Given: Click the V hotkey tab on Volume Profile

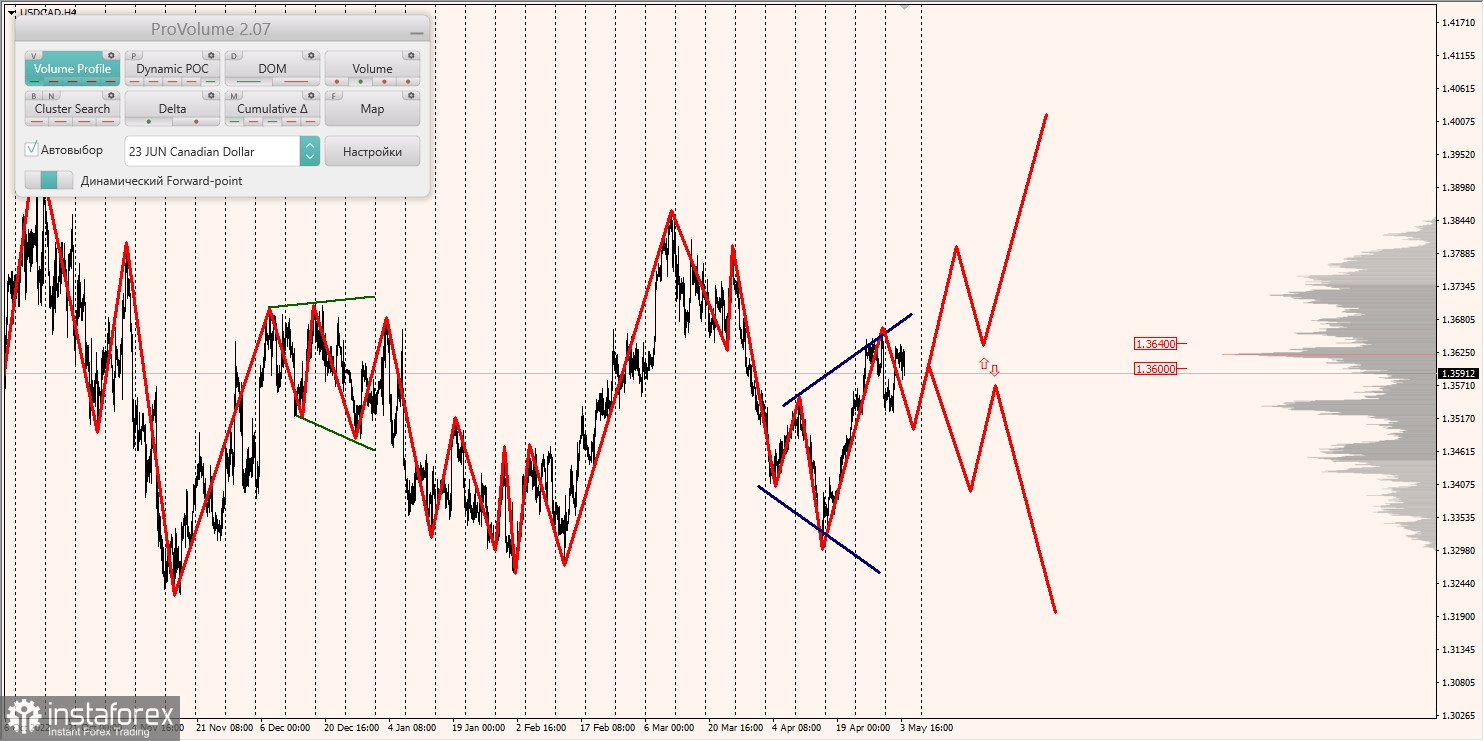Looking at the screenshot, I should 34,56.
